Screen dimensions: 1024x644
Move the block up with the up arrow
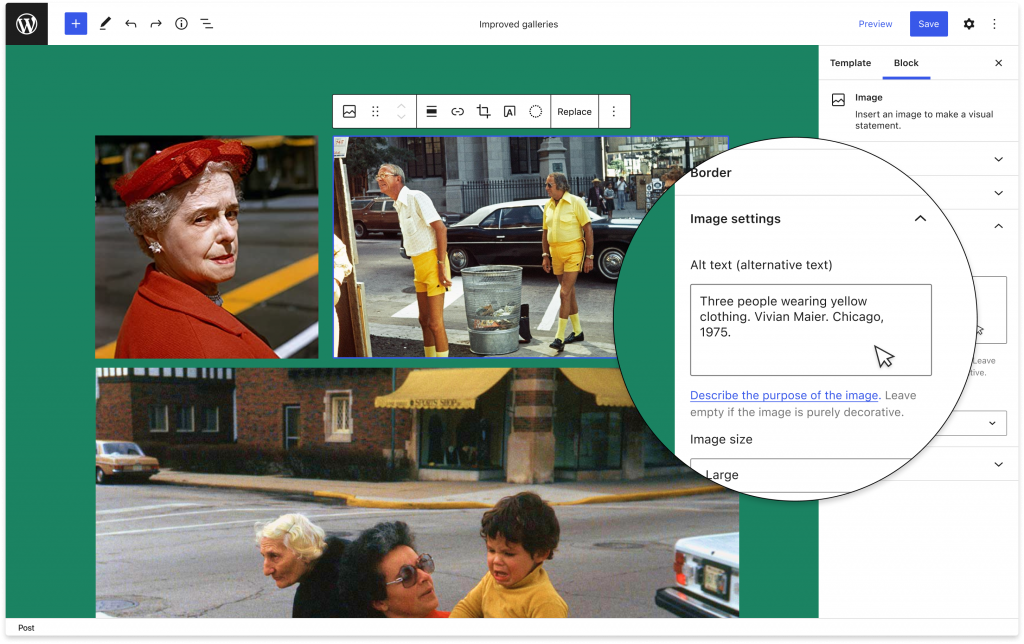pyautogui.click(x=402, y=106)
